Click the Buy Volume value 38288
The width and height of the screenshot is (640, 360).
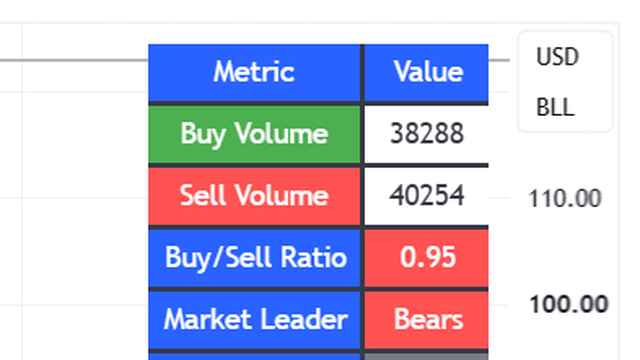[x=427, y=134]
